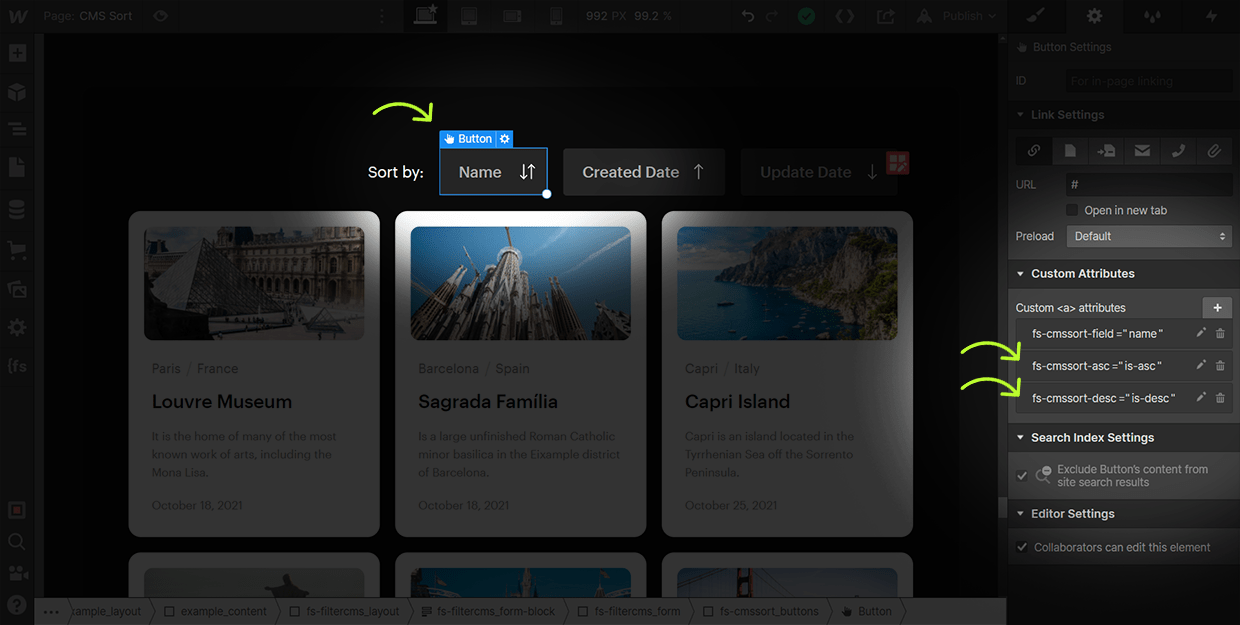This screenshot has width=1240, height=625.
Task: Switch to the Style panel brush tab
Action: click(x=1036, y=16)
